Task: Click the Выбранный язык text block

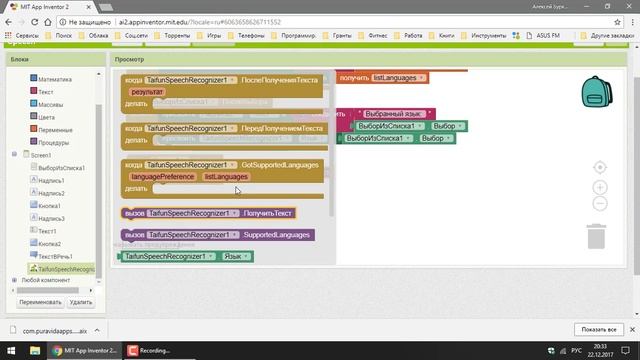Action: click(x=393, y=114)
